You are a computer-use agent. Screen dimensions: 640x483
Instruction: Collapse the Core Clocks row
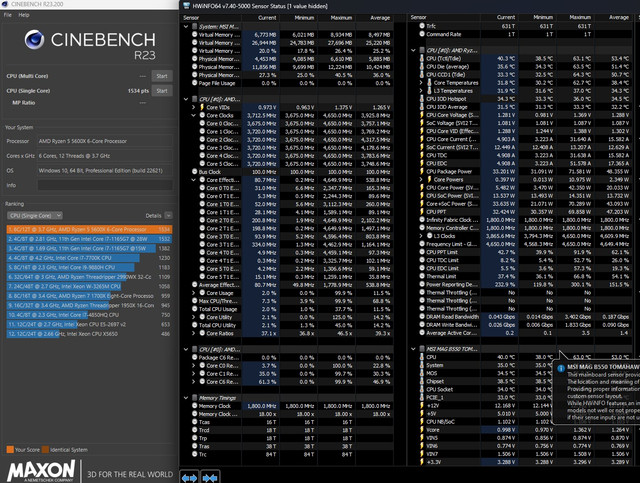(x=193, y=116)
